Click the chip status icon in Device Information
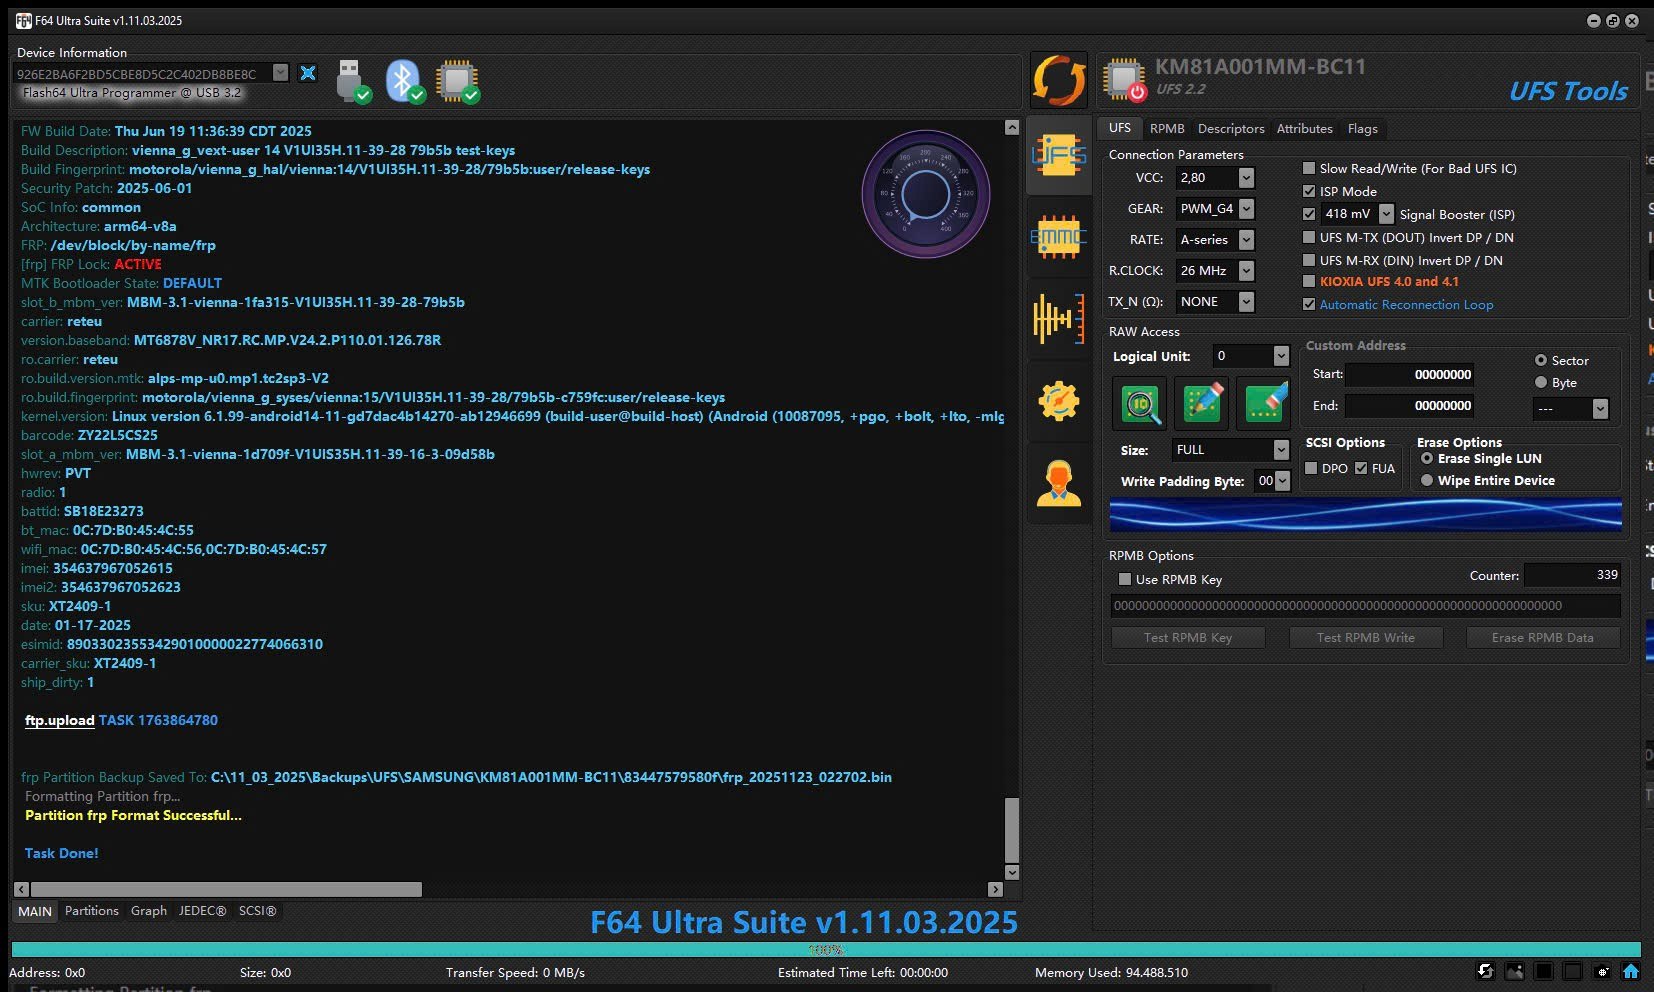The image size is (1654, 992). pyautogui.click(x=458, y=81)
